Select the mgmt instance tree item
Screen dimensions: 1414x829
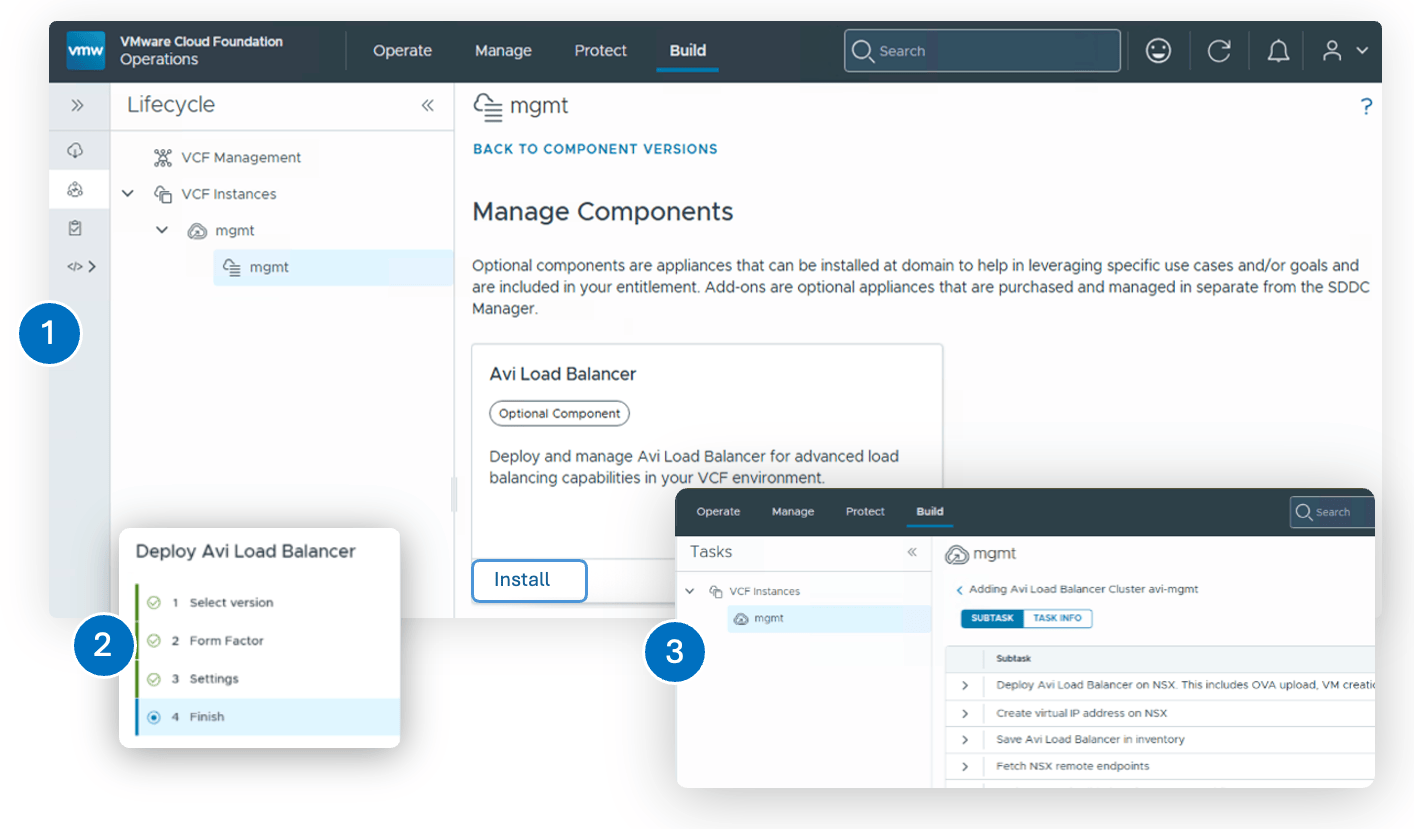(x=235, y=230)
